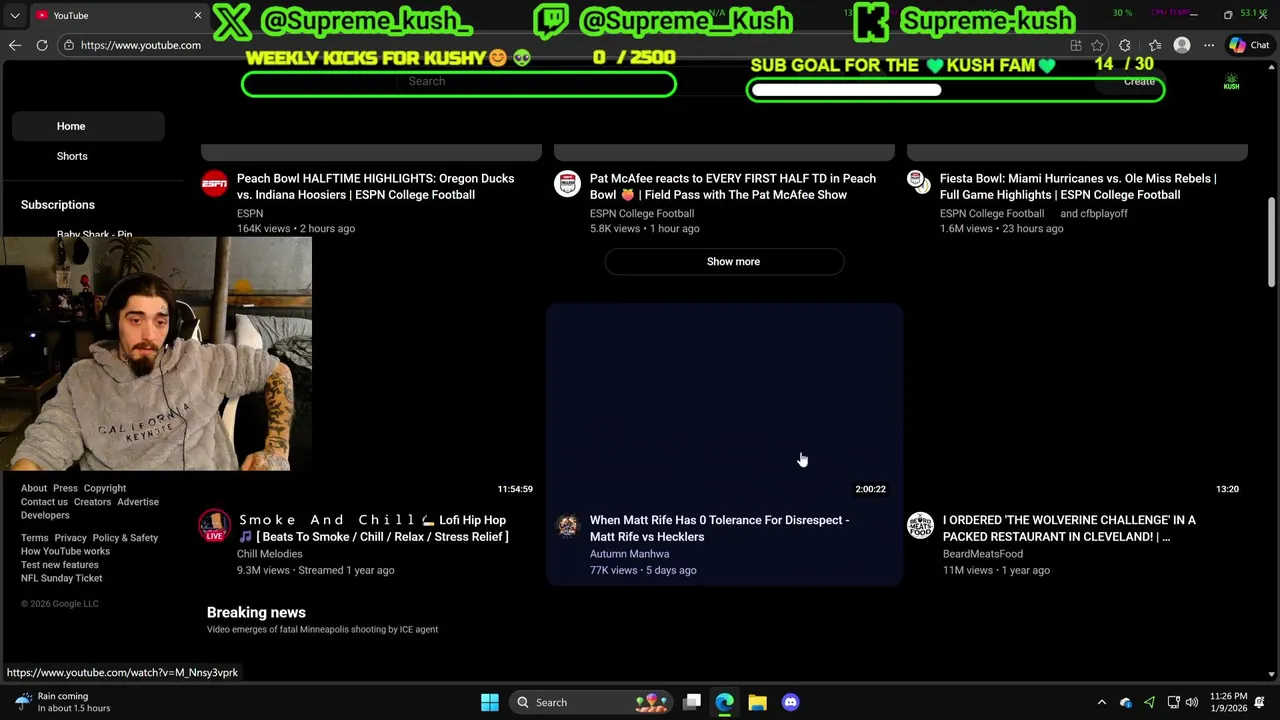Open ESPN channel name under Halftime Highlights

250,213
